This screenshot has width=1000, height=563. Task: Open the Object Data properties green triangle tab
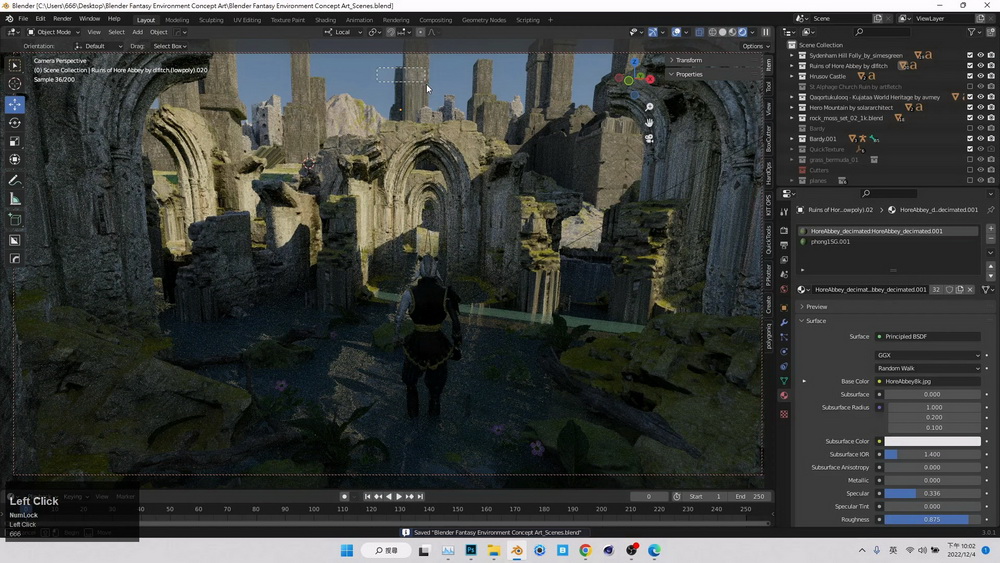click(784, 381)
